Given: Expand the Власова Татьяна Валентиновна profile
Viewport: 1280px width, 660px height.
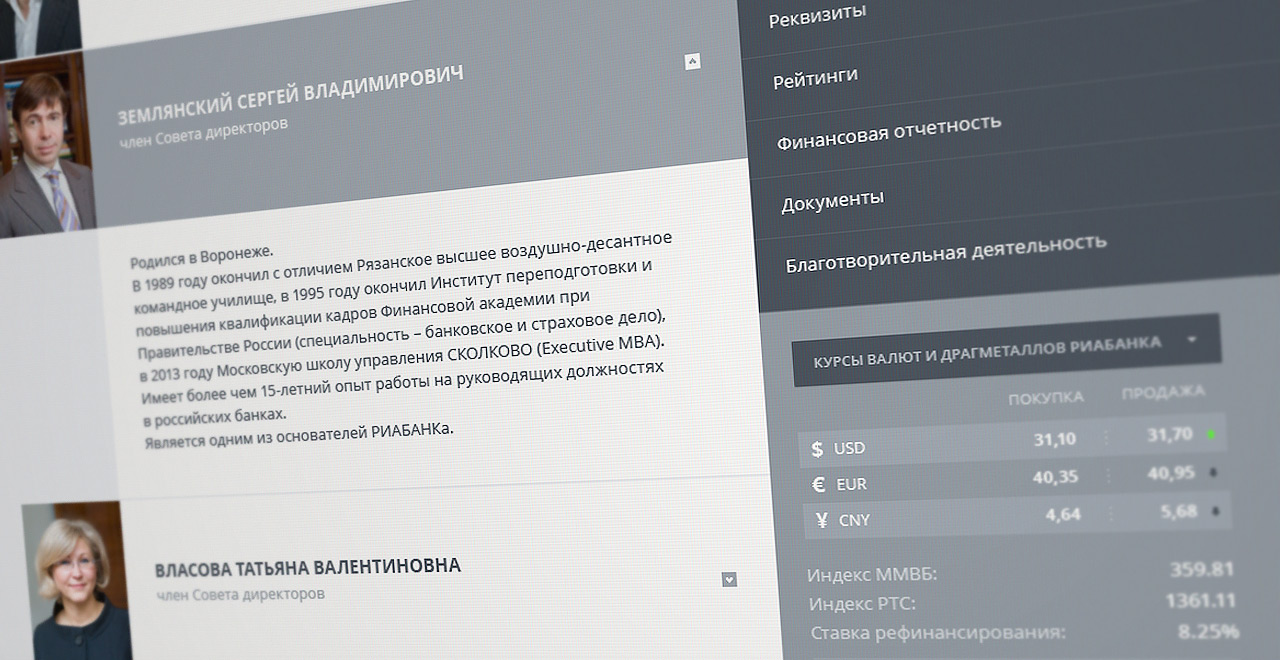Looking at the screenshot, I should point(729,579).
